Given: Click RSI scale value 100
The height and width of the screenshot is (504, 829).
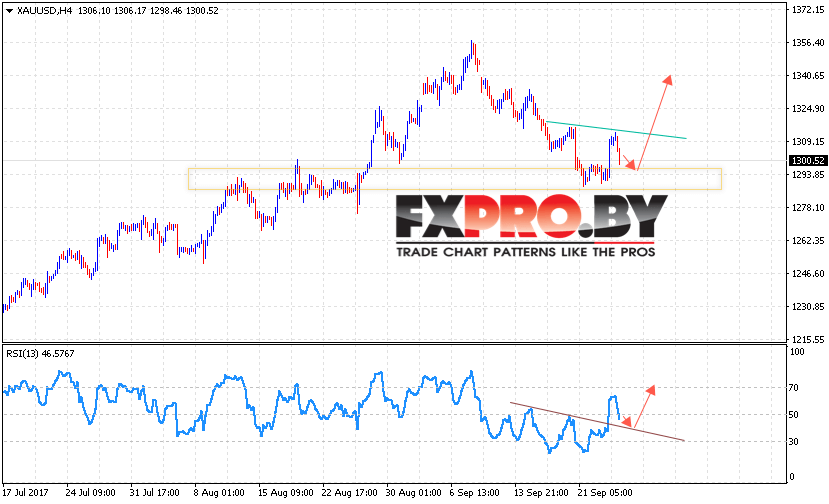Looking at the screenshot, I should click(797, 352).
